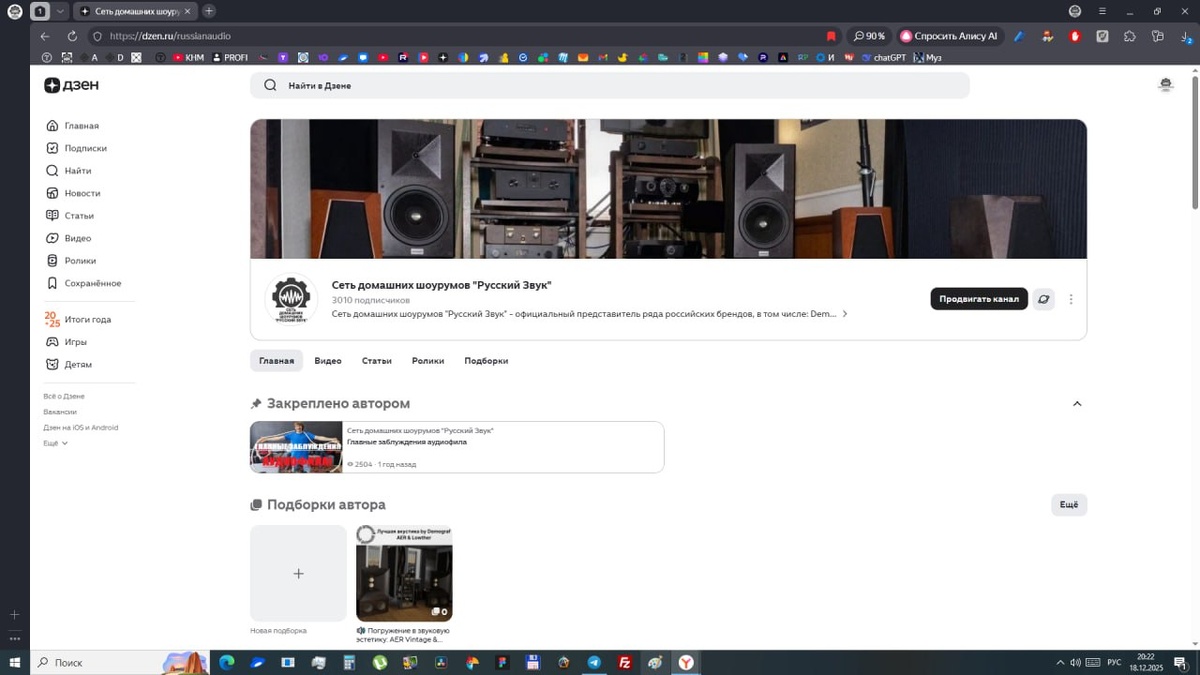Screen dimensions: 1200x675
Task: Open user profile avatar at top right
Action: click(x=1165, y=85)
